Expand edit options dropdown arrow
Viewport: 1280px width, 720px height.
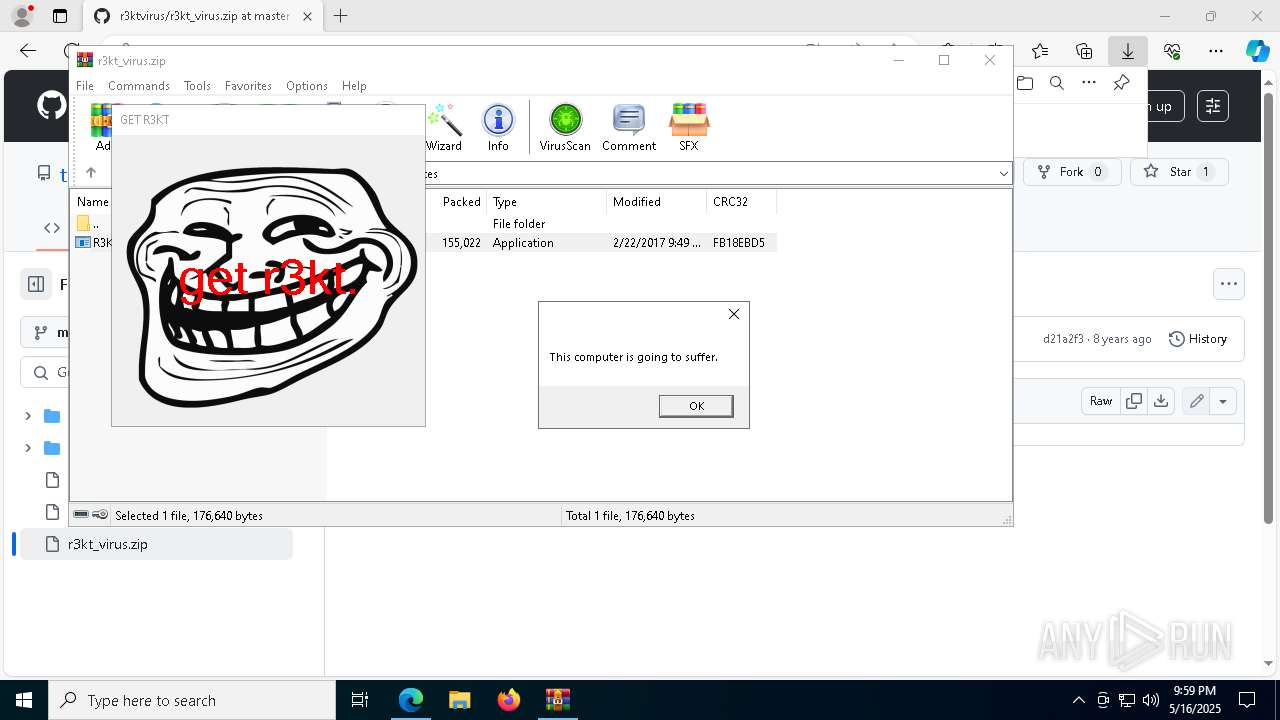coord(1223,401)
